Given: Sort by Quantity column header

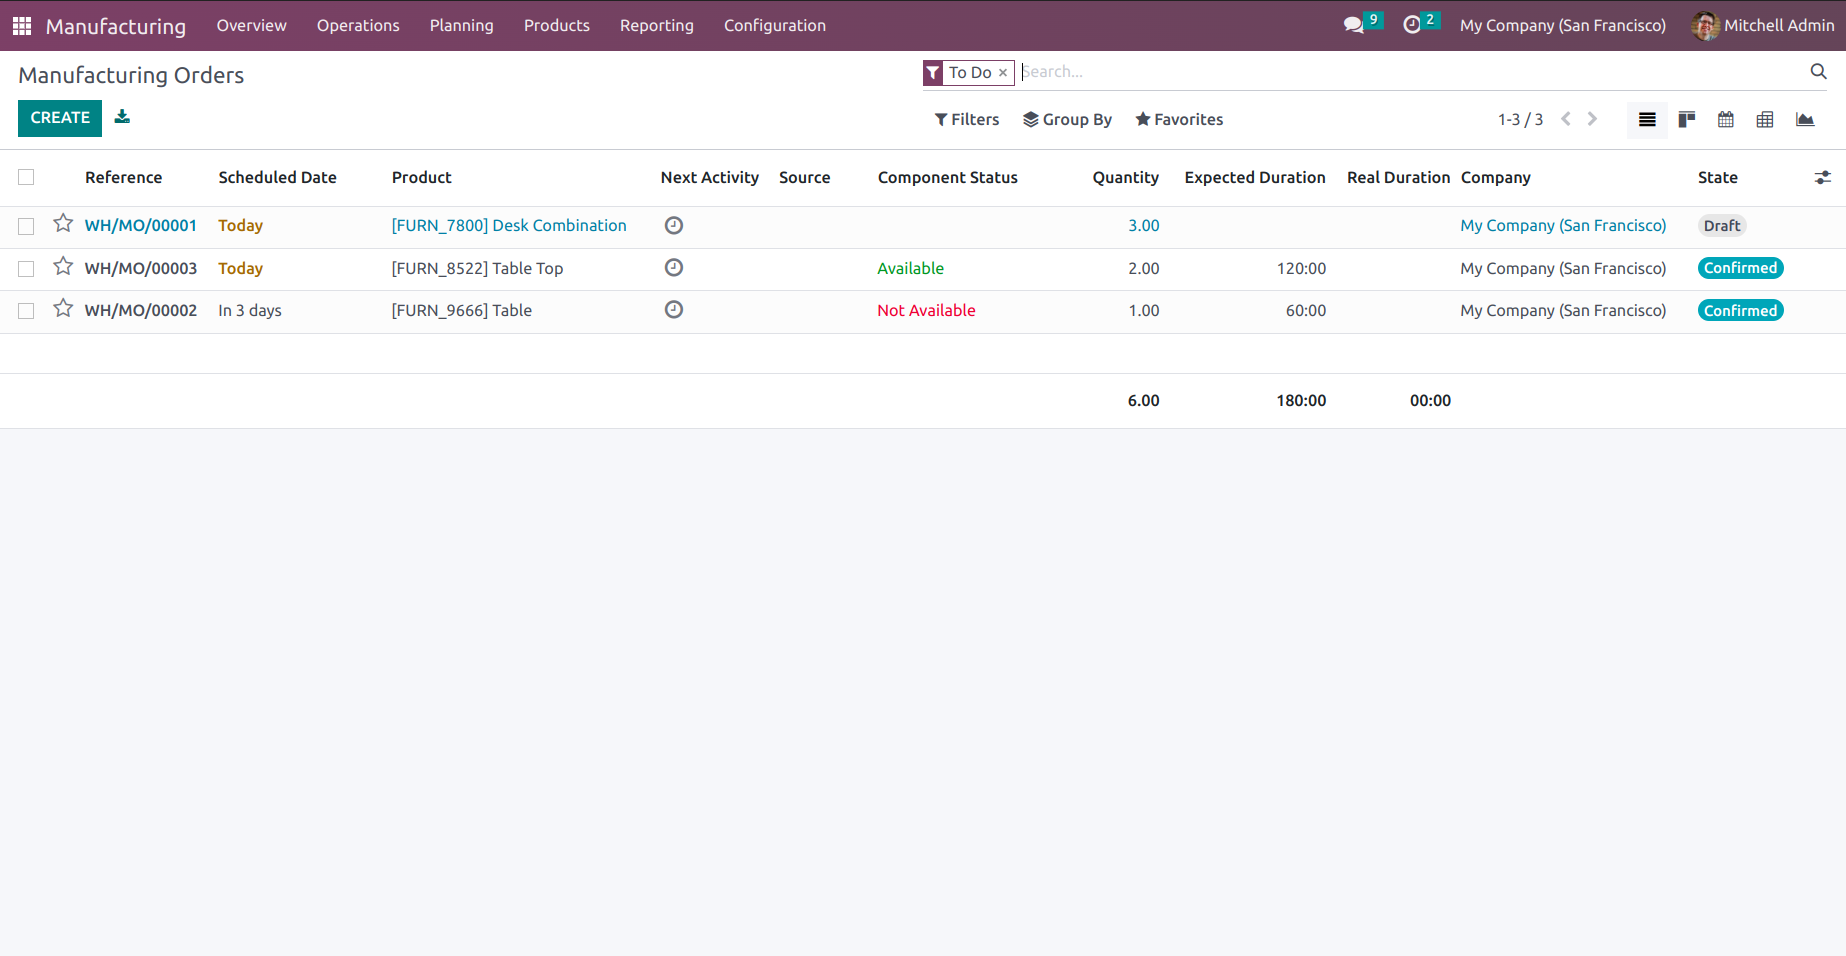Looking at the screenshot, I should coord(1126,178).
